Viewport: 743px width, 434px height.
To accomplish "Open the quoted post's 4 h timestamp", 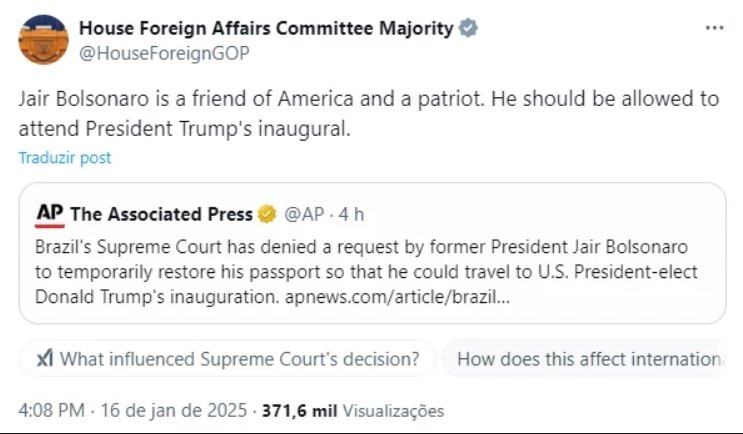I will (351, 215).
